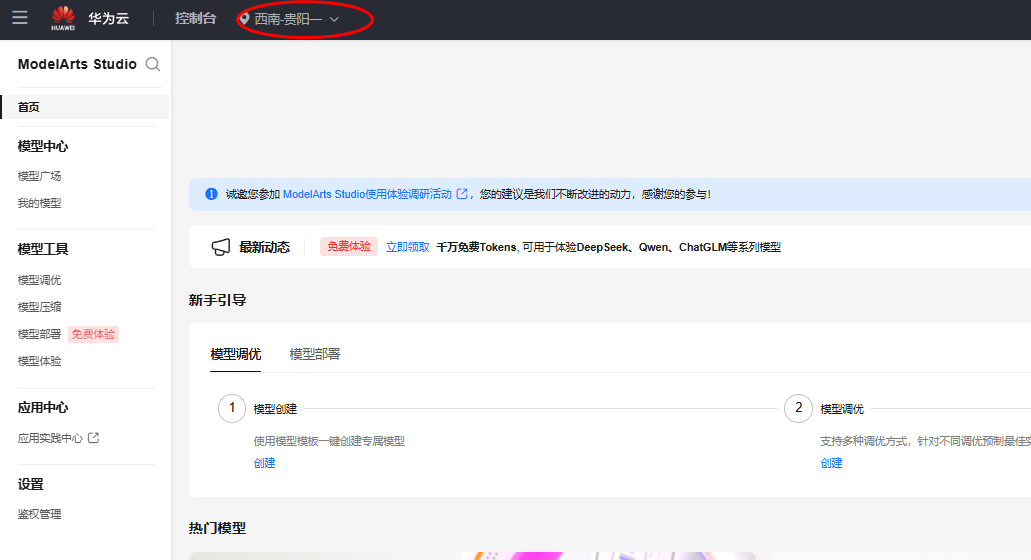Open the hamburger navigation menu
The height and width of the screenshot is (560, 1031).
pos(20,18)
